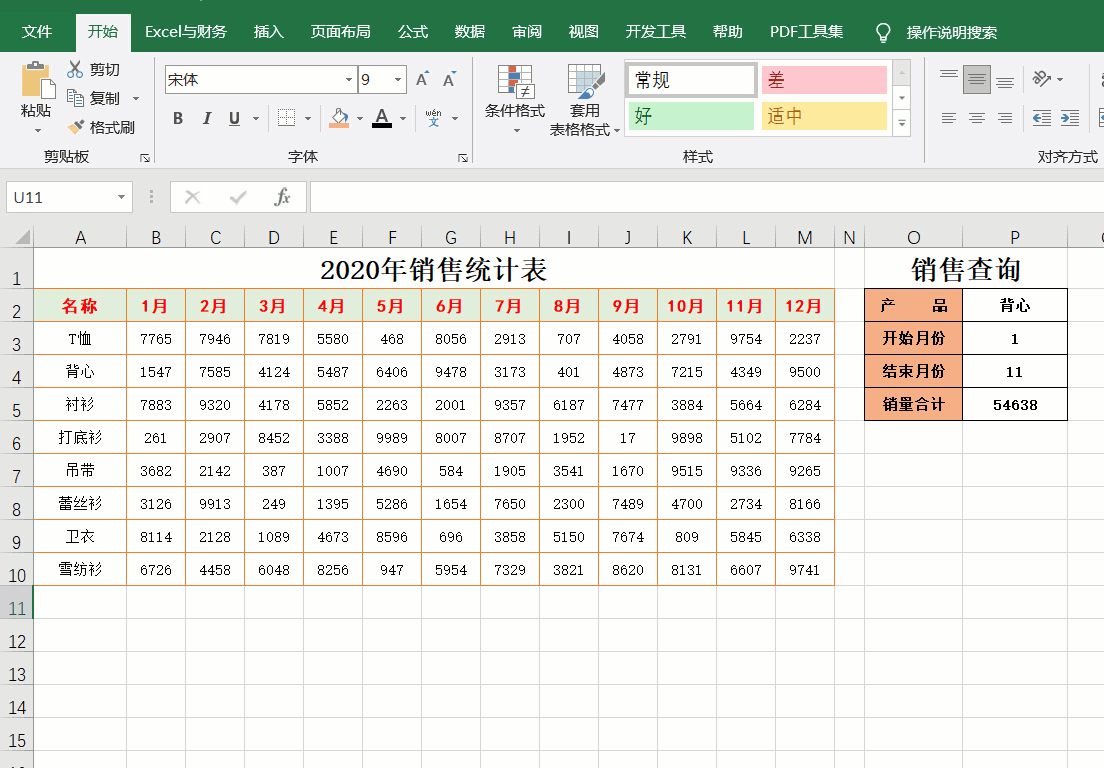The width and height of the screenshot is (1104, 768).
Task: Click the Paste (粘贴) clipboard icon
Action: pyautogui.click(x=37, y=82)
